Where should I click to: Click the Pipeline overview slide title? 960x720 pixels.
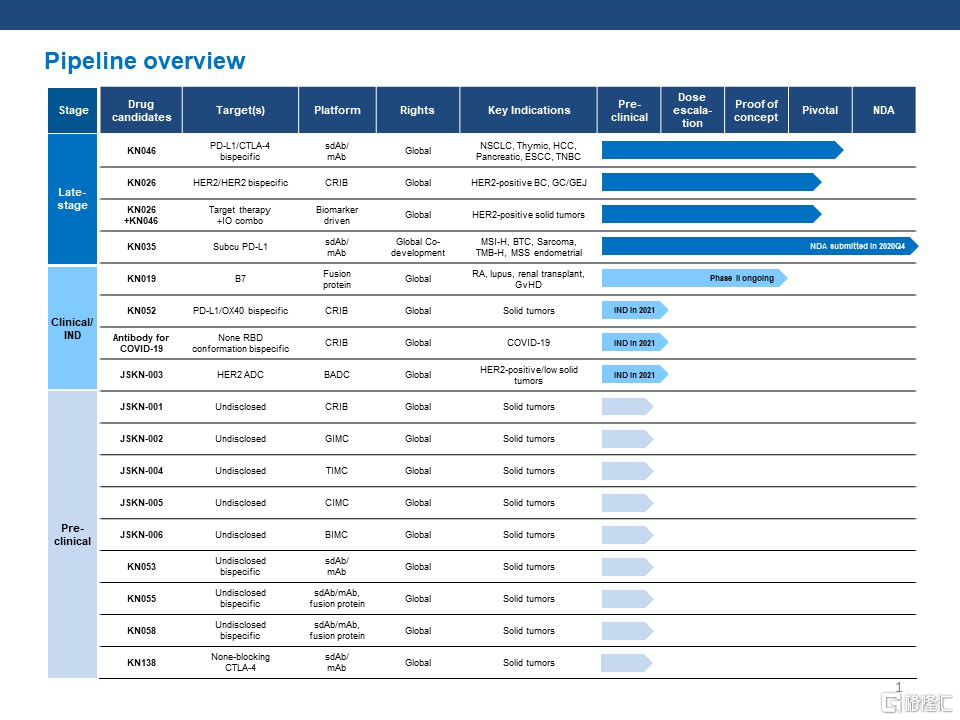click(145, 61)
